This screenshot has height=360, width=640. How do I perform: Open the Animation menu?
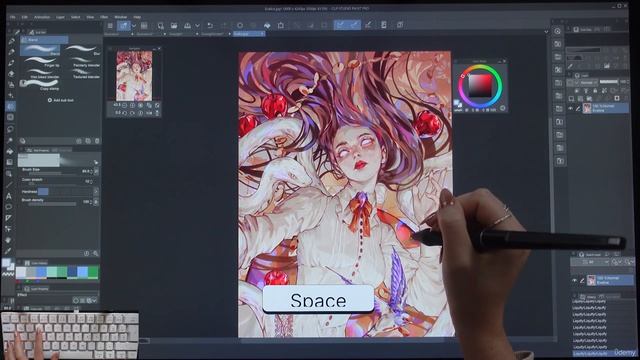[42, 17]
